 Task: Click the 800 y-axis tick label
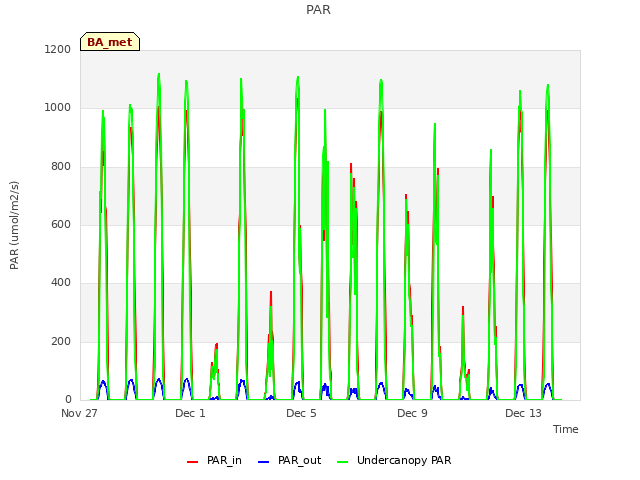(61, 166)
